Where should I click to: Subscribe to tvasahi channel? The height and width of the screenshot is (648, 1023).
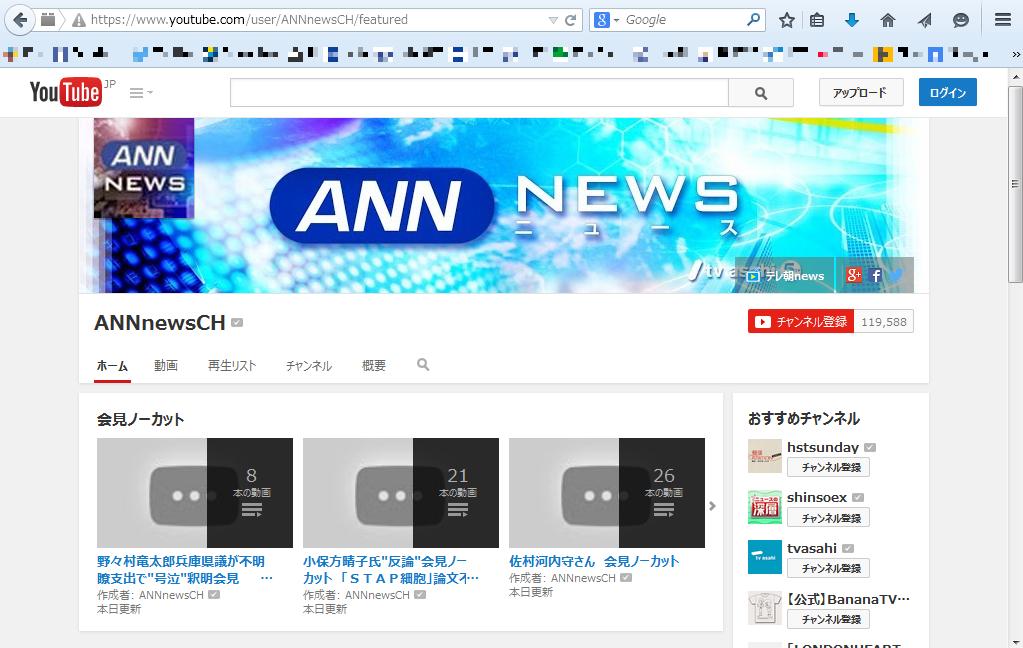click(x=828, y=568)
